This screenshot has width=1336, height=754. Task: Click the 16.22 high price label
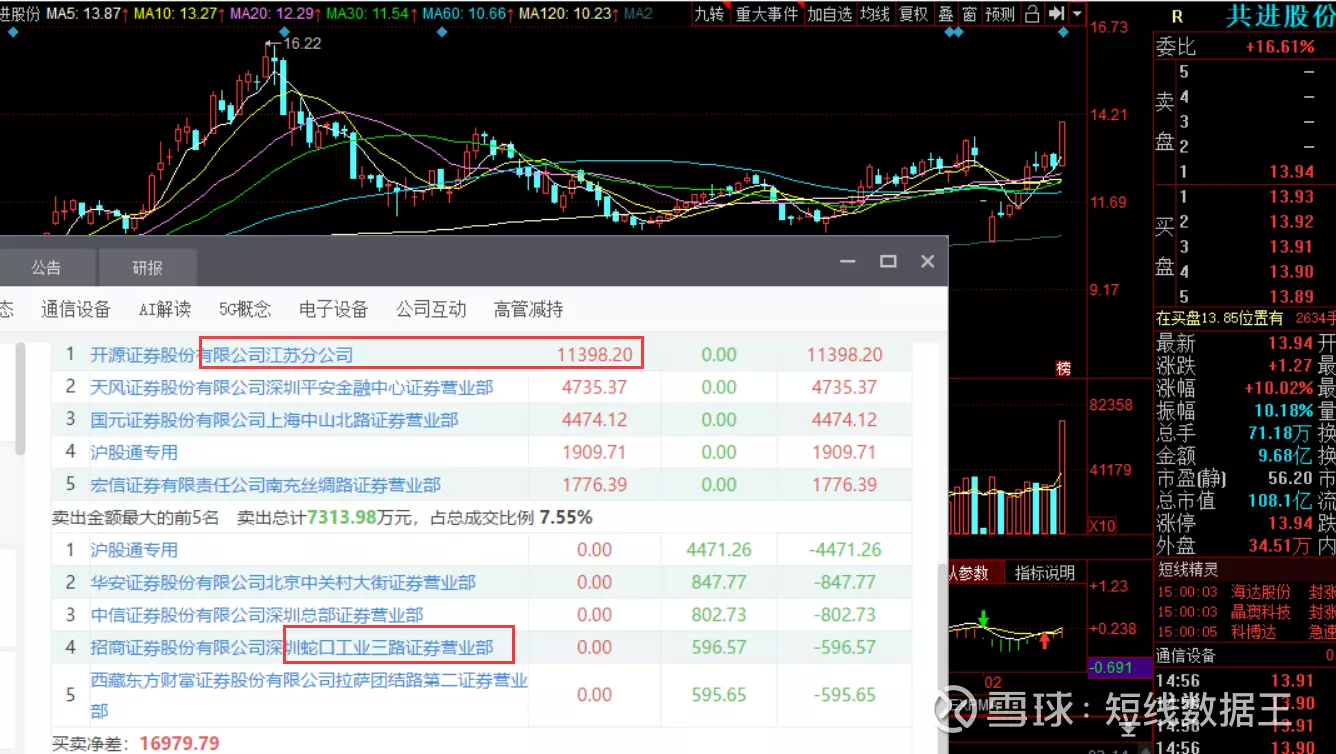302,43
